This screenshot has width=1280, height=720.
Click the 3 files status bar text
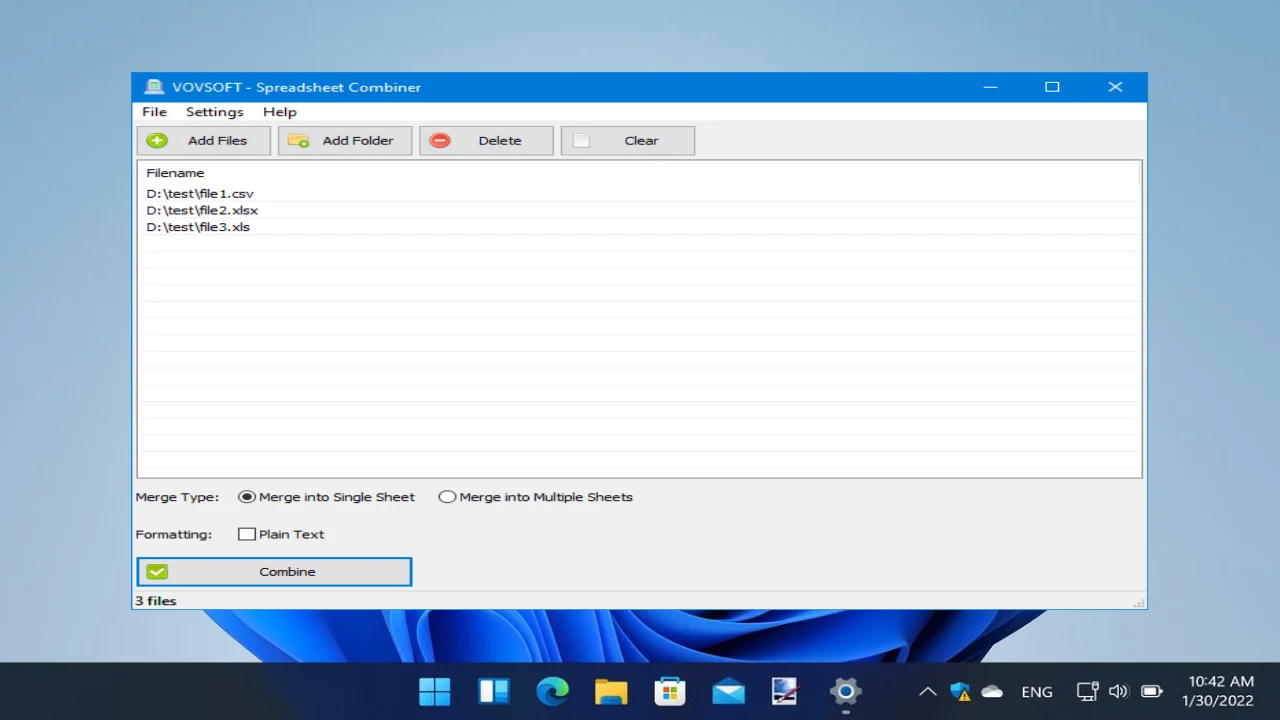coord(156,601)
